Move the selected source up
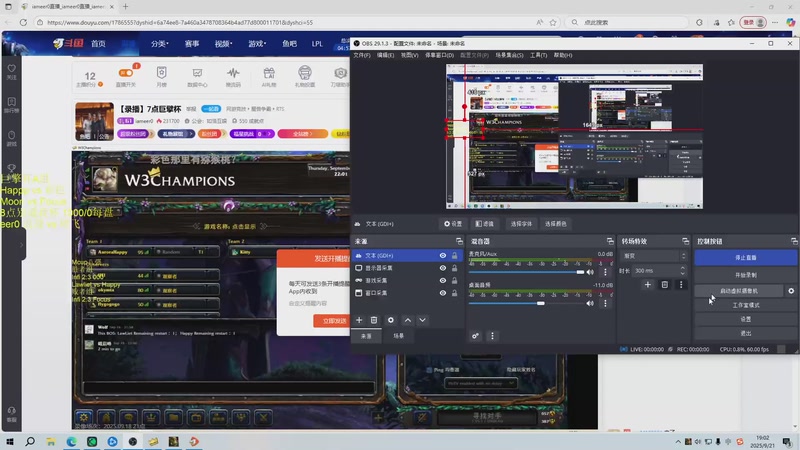Screen dimensions: 800x450 click(x=408, y=320)
